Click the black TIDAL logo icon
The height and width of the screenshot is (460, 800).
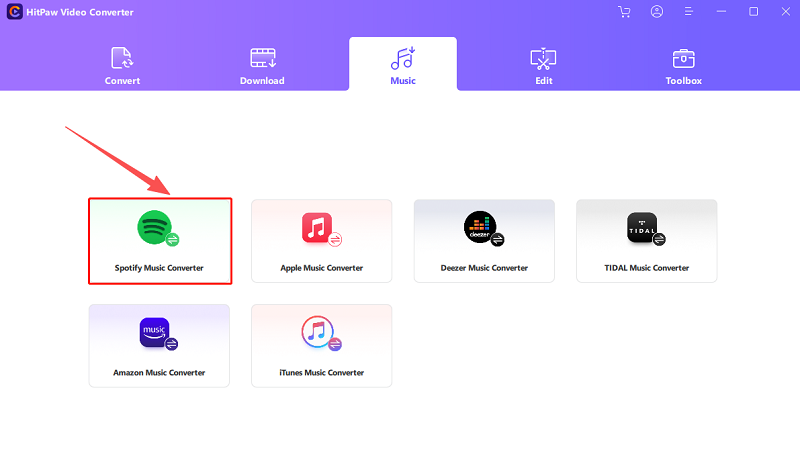(x=642, y=227)
